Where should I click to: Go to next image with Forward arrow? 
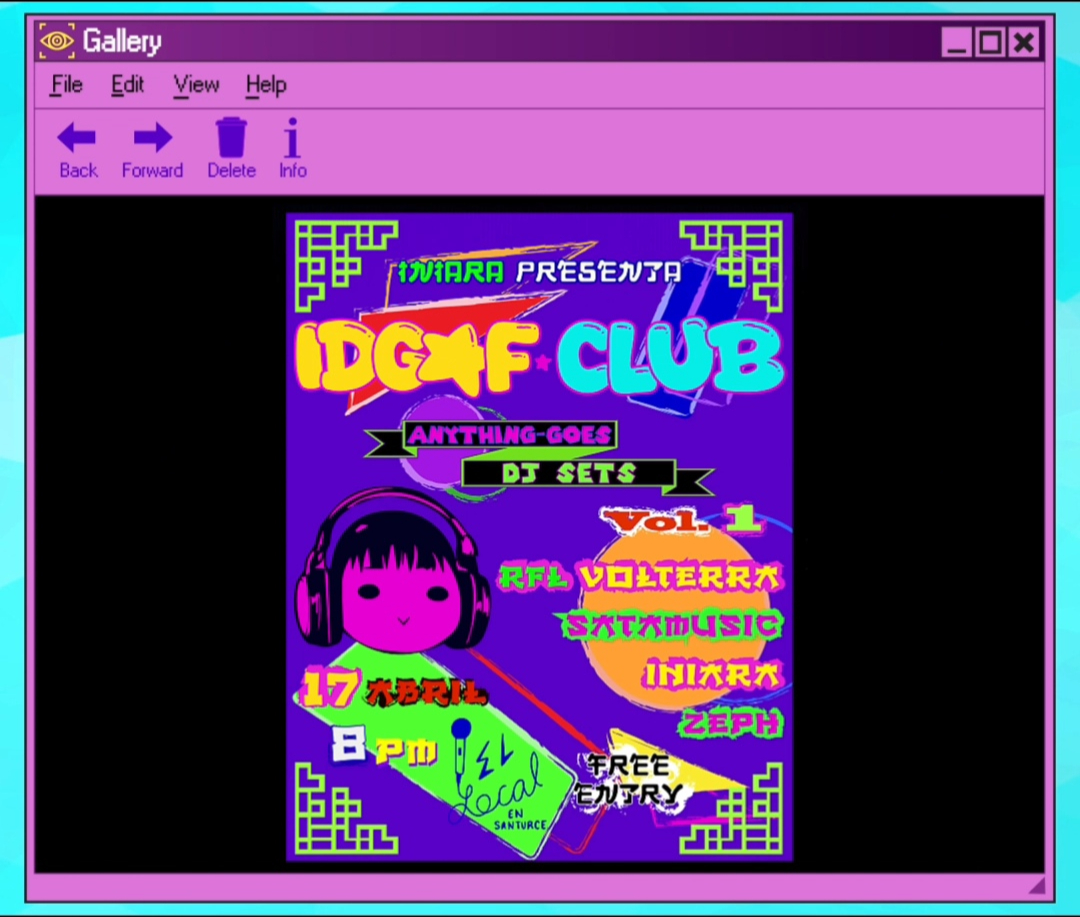coord(152,138)
